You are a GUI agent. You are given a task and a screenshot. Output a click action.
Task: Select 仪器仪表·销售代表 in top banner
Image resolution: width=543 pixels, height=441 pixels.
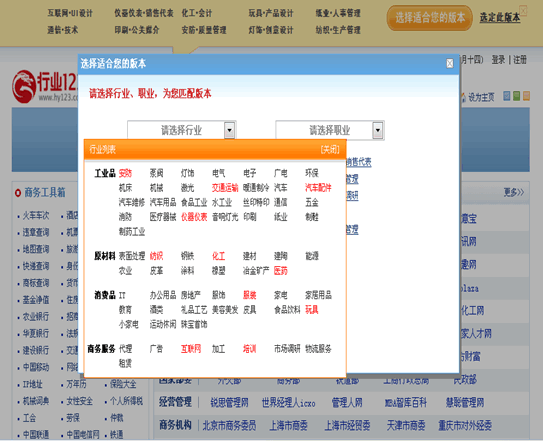[144, 14]
